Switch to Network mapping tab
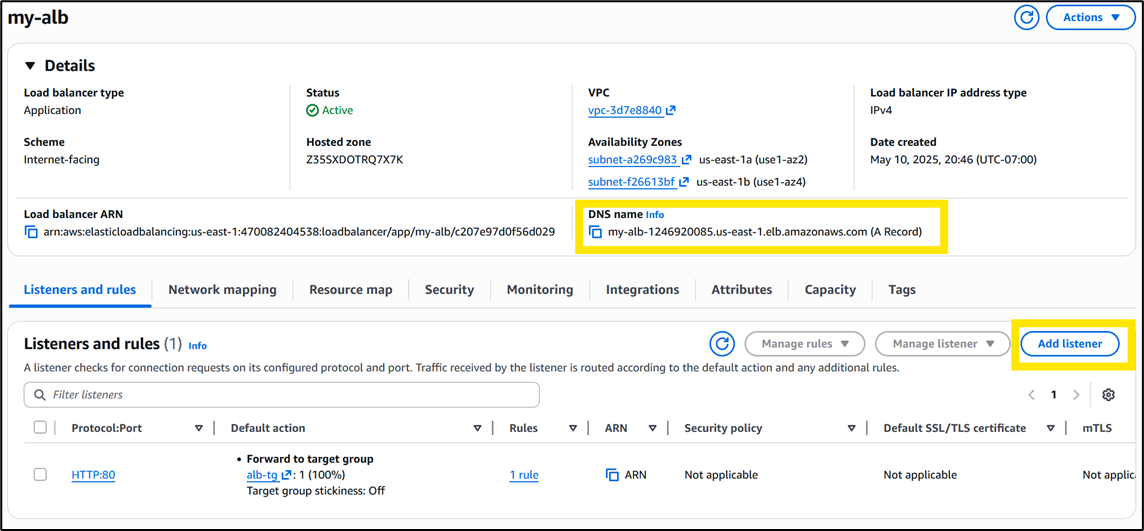This screenshot has width=1144, height=531. click(223, 290)
